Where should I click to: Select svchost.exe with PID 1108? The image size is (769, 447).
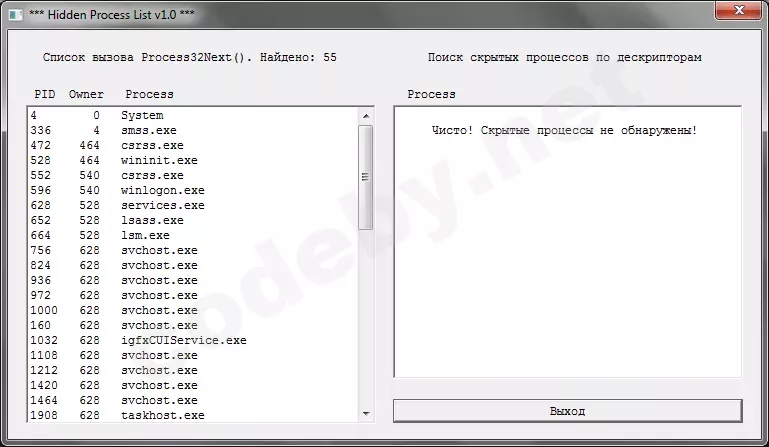194,355
